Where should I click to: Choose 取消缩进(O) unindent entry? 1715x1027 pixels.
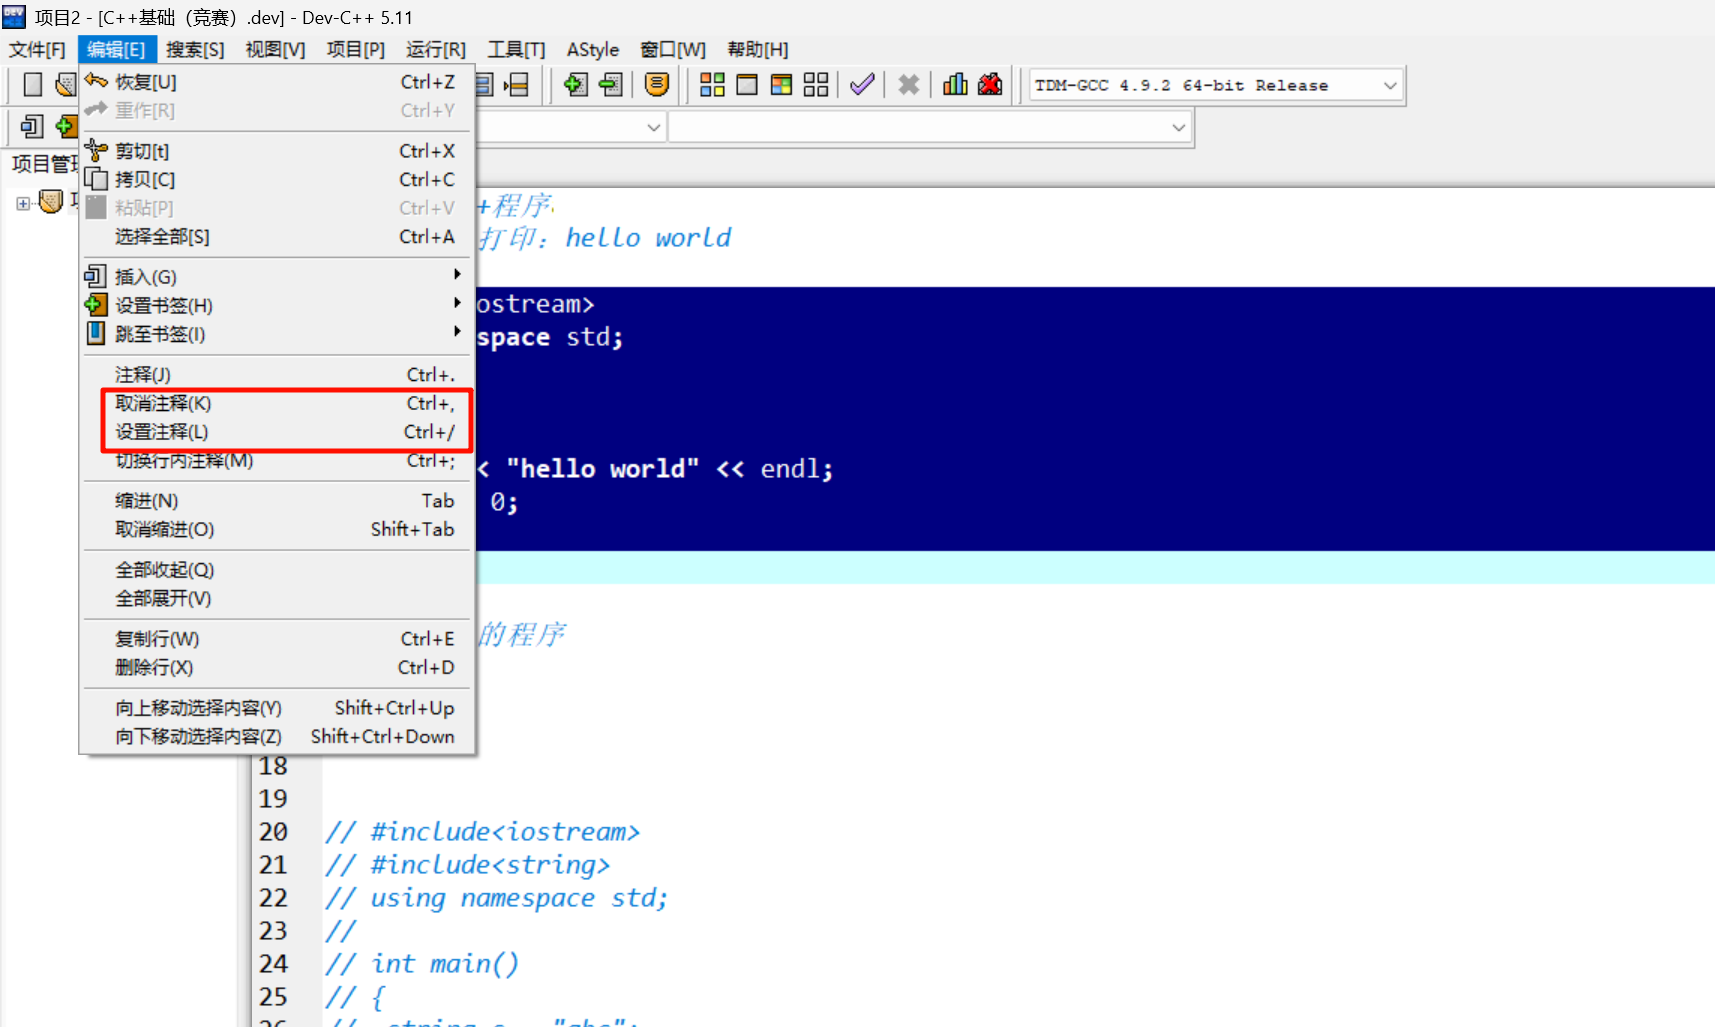click(276, 530)
